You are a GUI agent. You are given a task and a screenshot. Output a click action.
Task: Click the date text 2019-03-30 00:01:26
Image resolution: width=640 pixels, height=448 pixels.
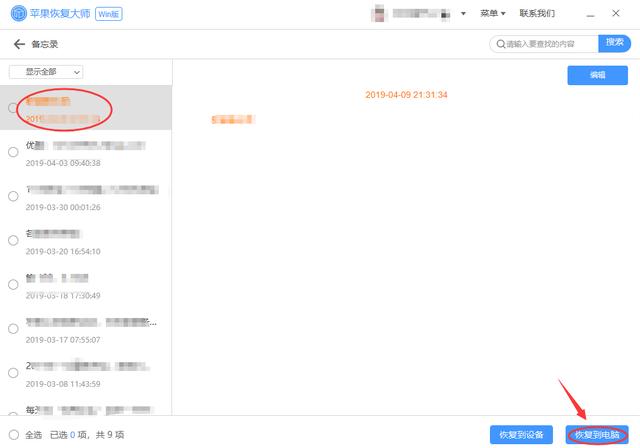pos(63,207)
